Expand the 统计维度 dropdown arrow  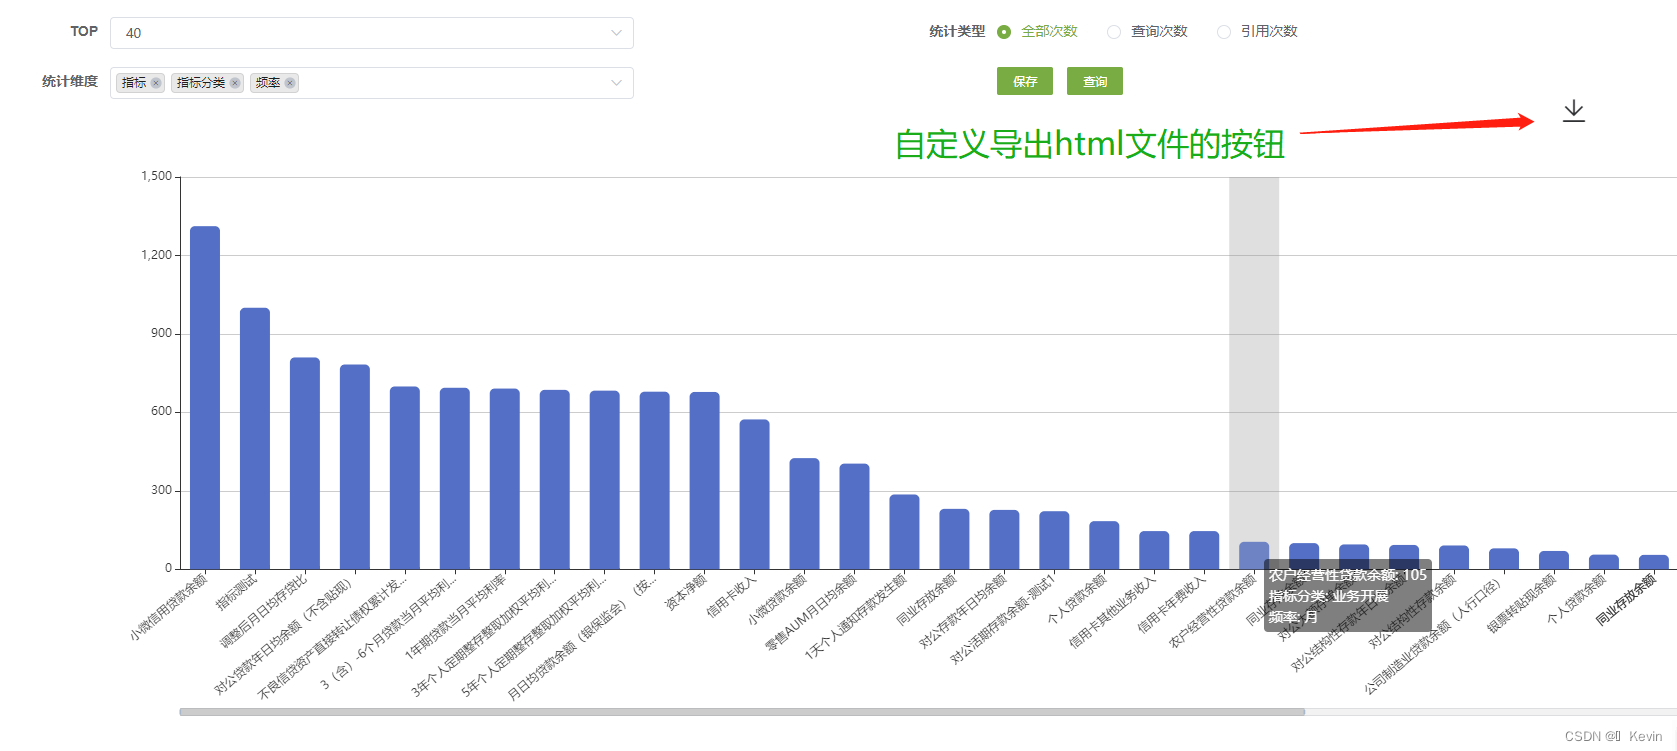pos(616,83)
